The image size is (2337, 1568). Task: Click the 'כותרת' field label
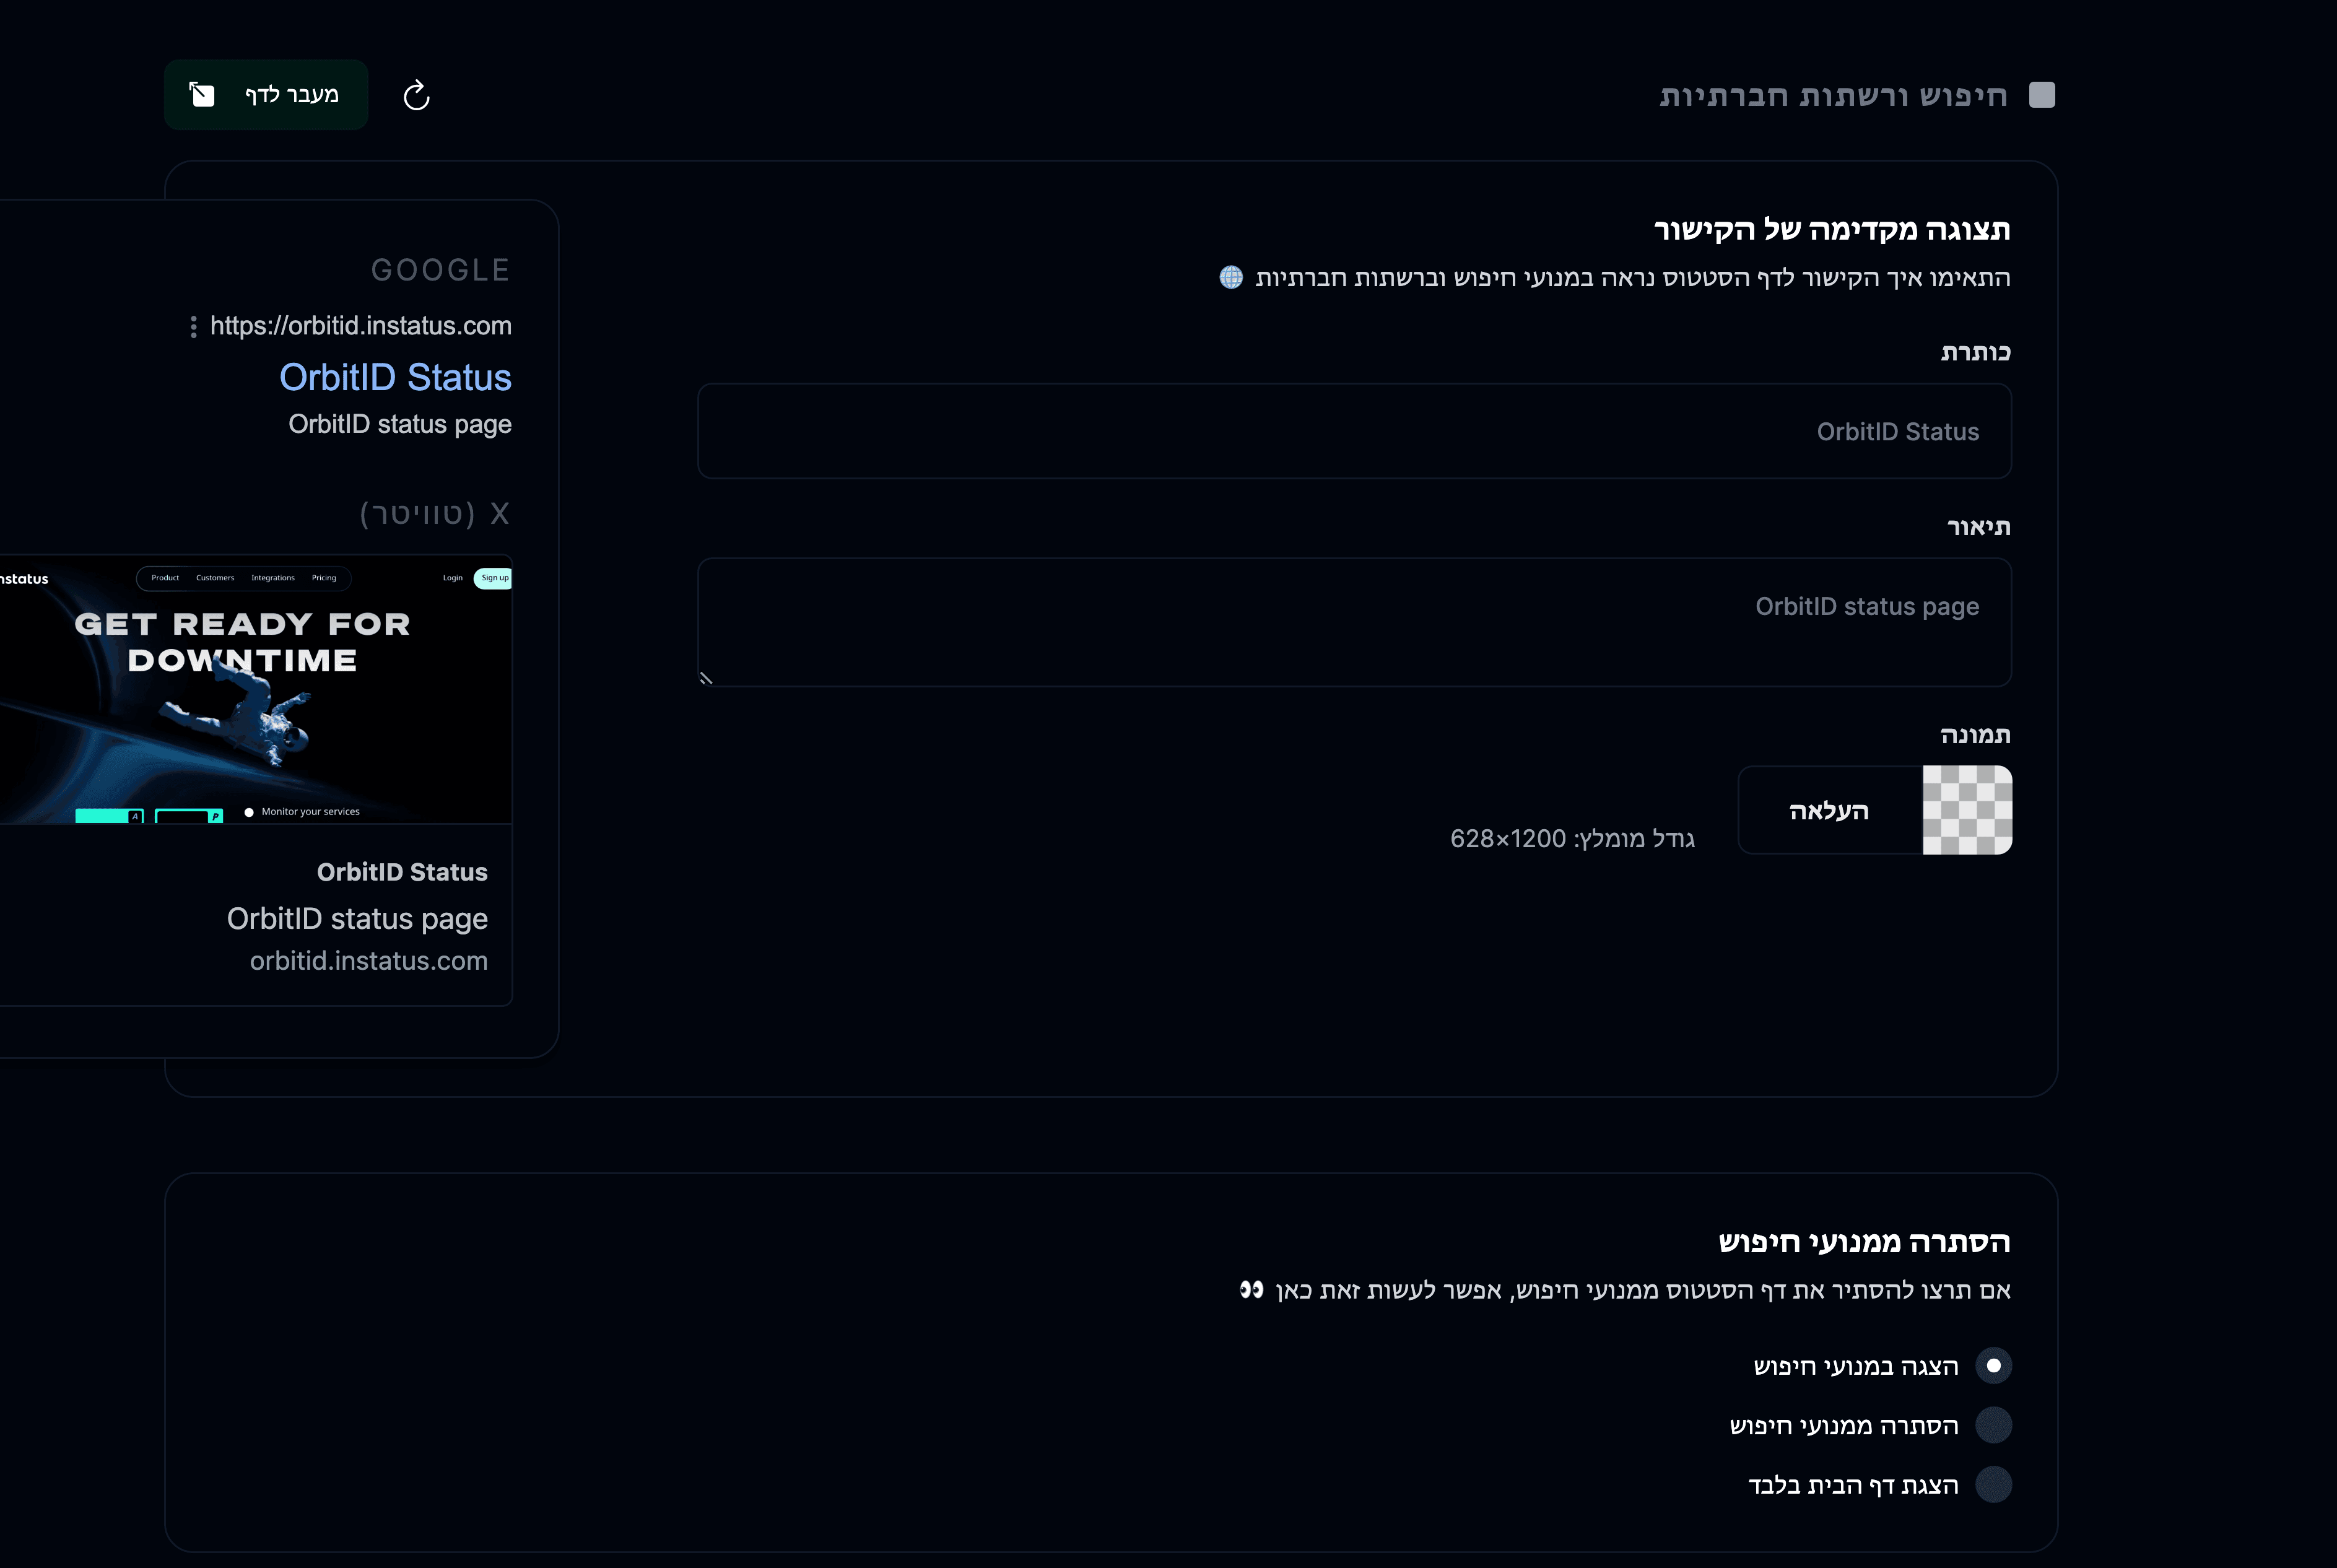[x=1975, y=352]
